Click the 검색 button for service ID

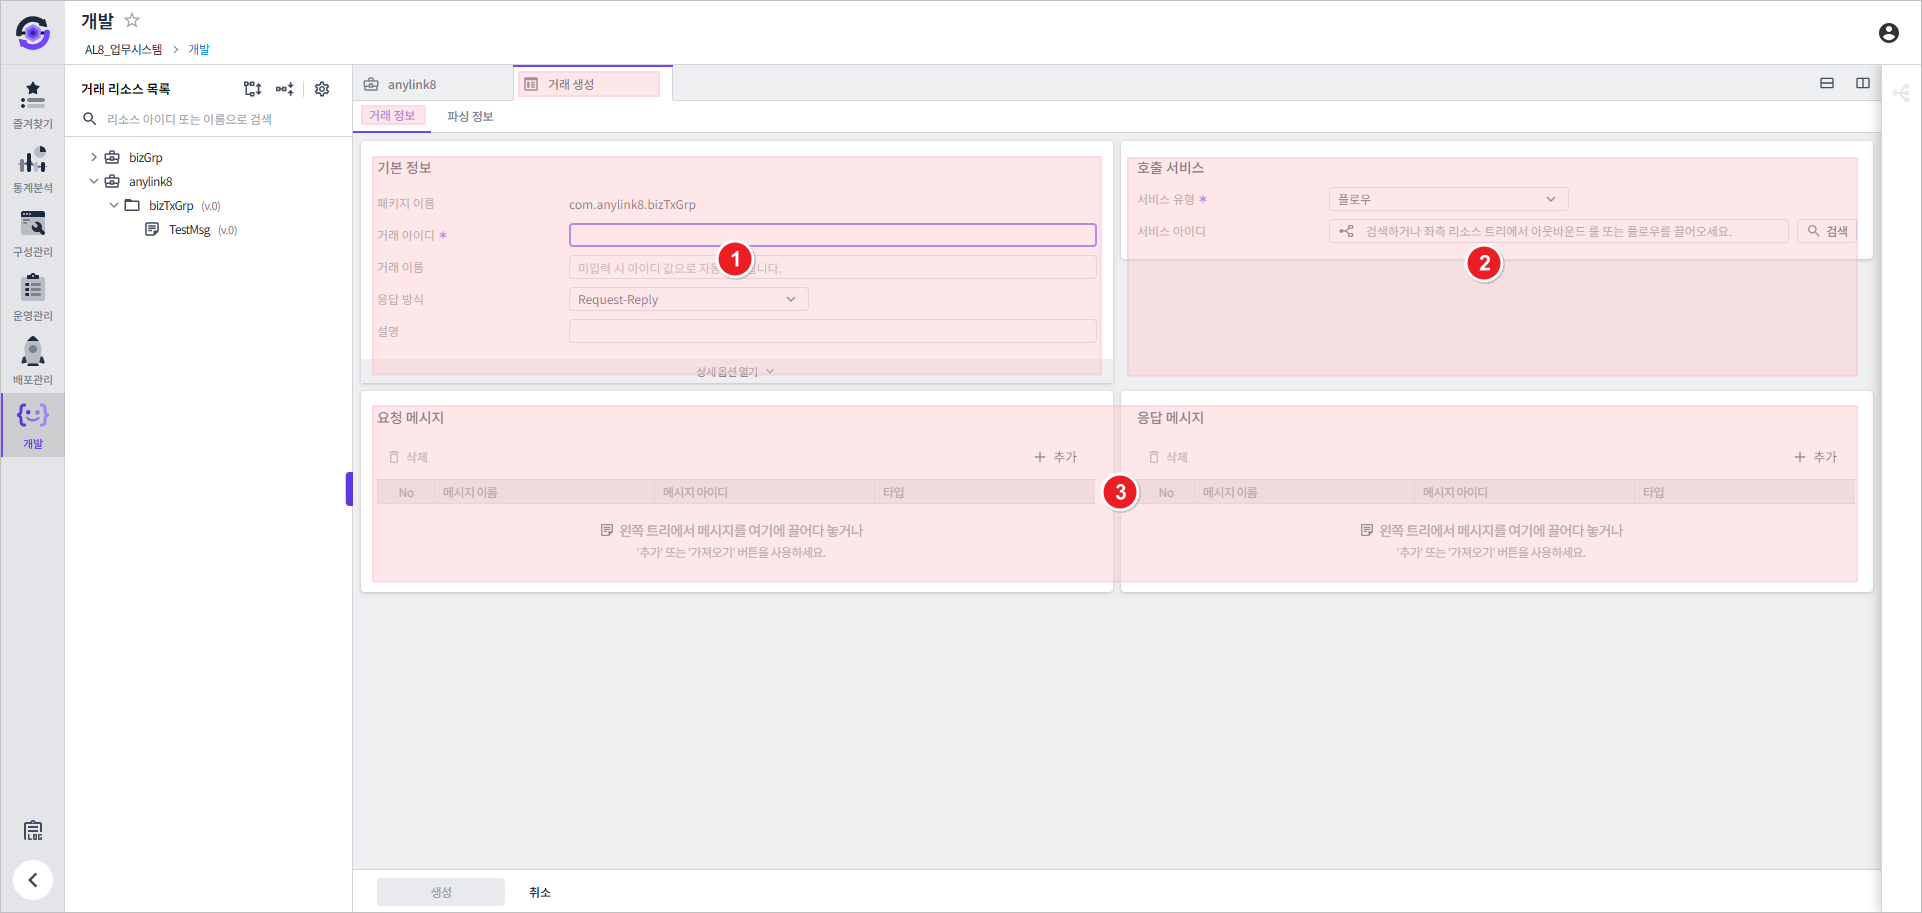[x=1827, y=231]
